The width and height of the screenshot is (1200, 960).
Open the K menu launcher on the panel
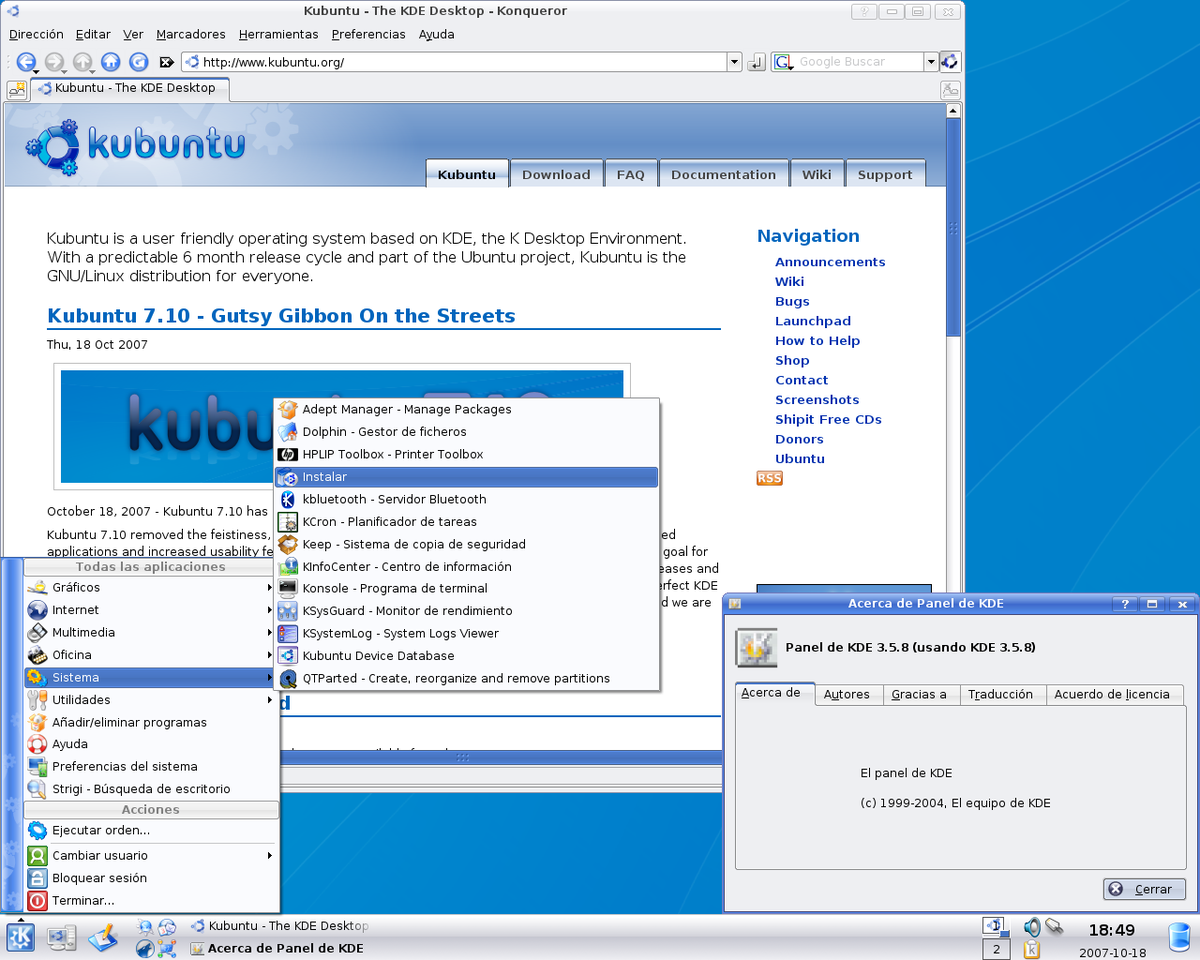21,937
